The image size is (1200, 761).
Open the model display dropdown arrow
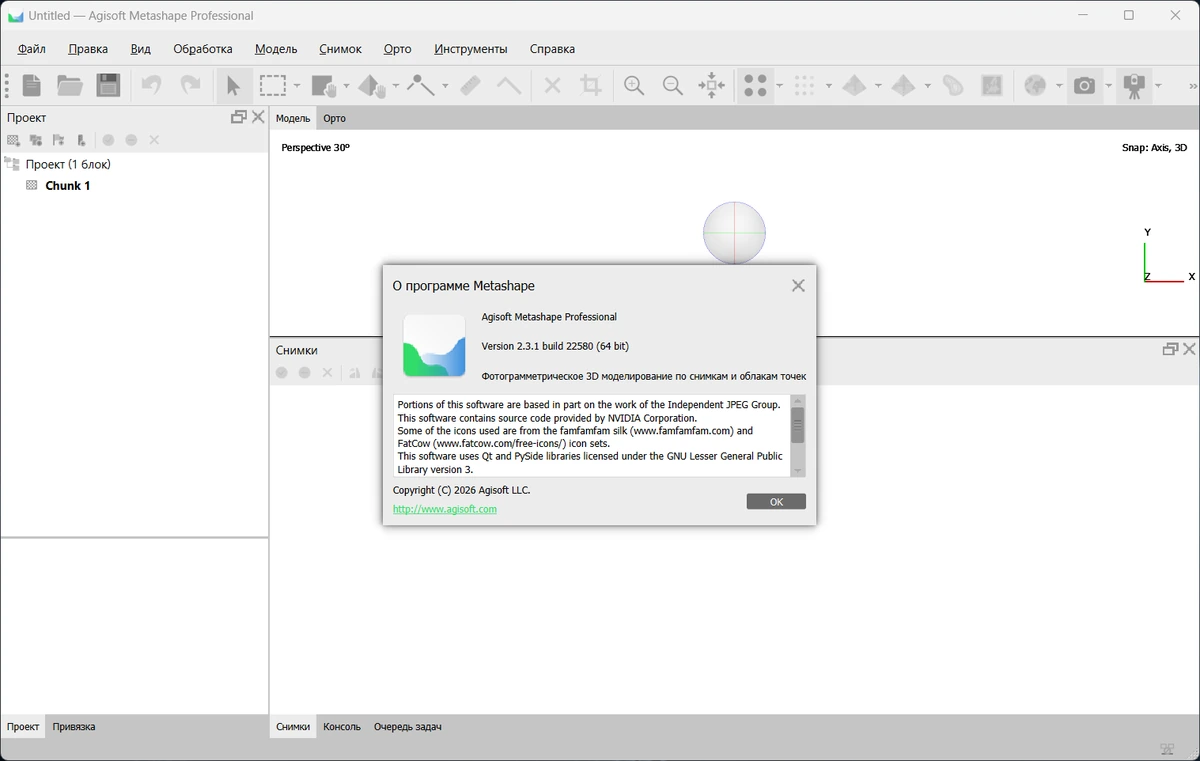click(x=878, y=86)
